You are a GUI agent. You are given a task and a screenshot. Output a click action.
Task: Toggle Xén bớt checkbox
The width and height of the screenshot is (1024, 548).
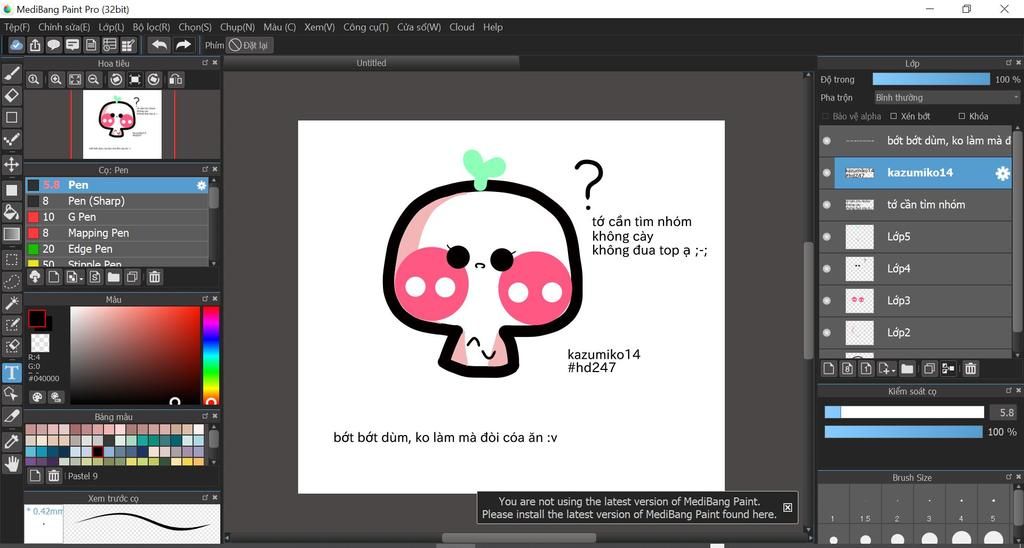894,116
